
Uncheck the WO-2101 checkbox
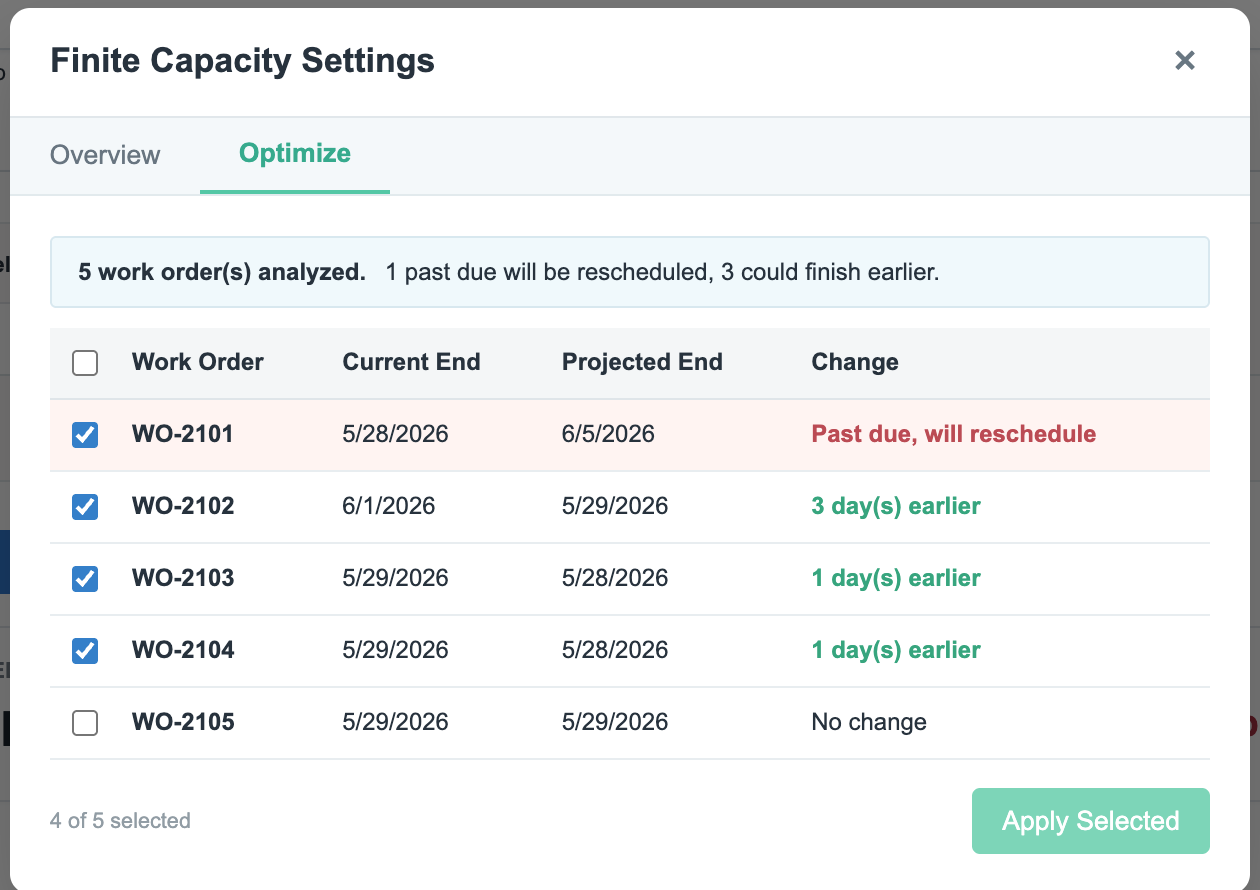click(x=85, y=435)
